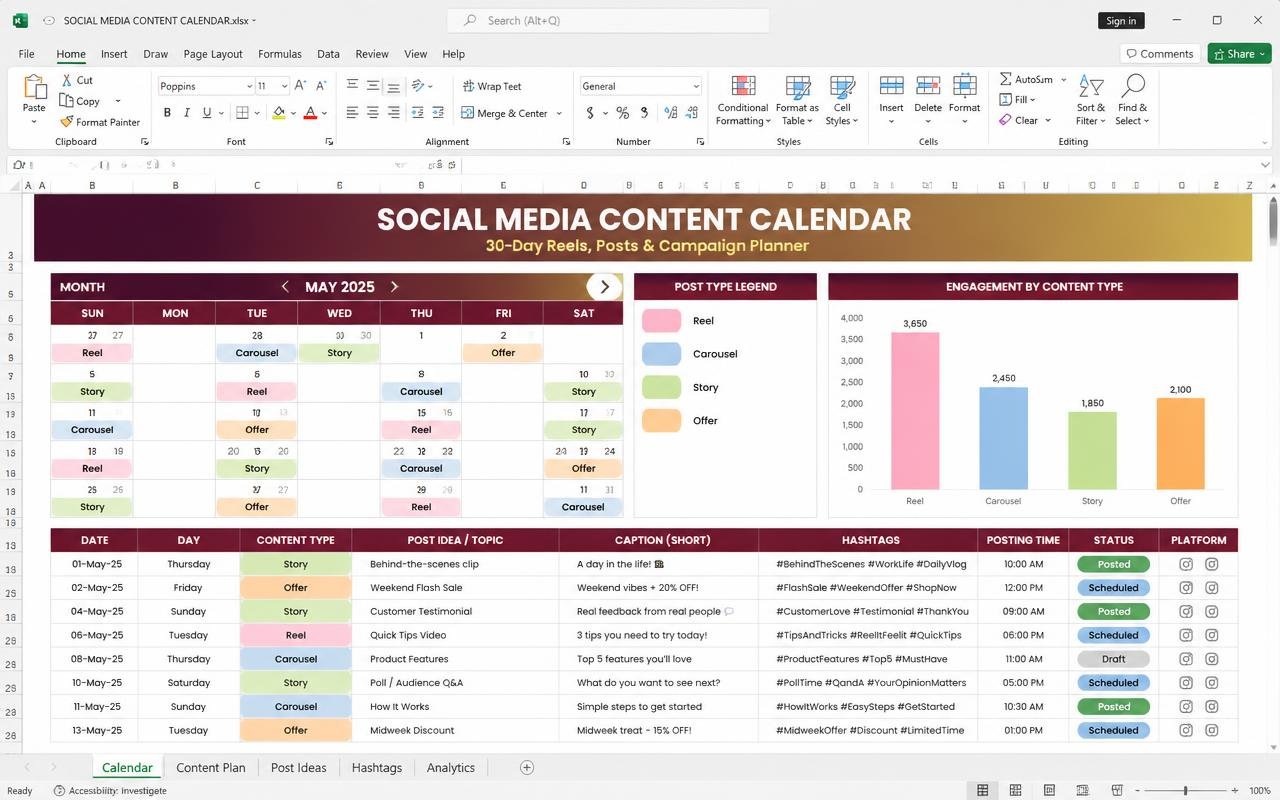1280x800 pixels.
Task: Click the Sign in button
Action: click(1121, 21)
